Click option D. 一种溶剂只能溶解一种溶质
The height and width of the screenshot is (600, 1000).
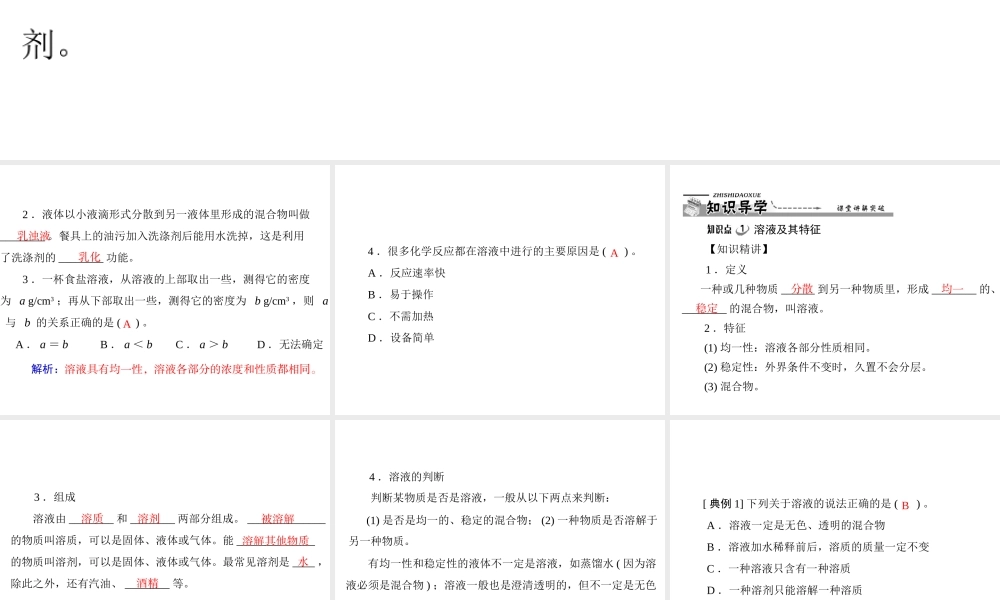(x=784, y=590)
